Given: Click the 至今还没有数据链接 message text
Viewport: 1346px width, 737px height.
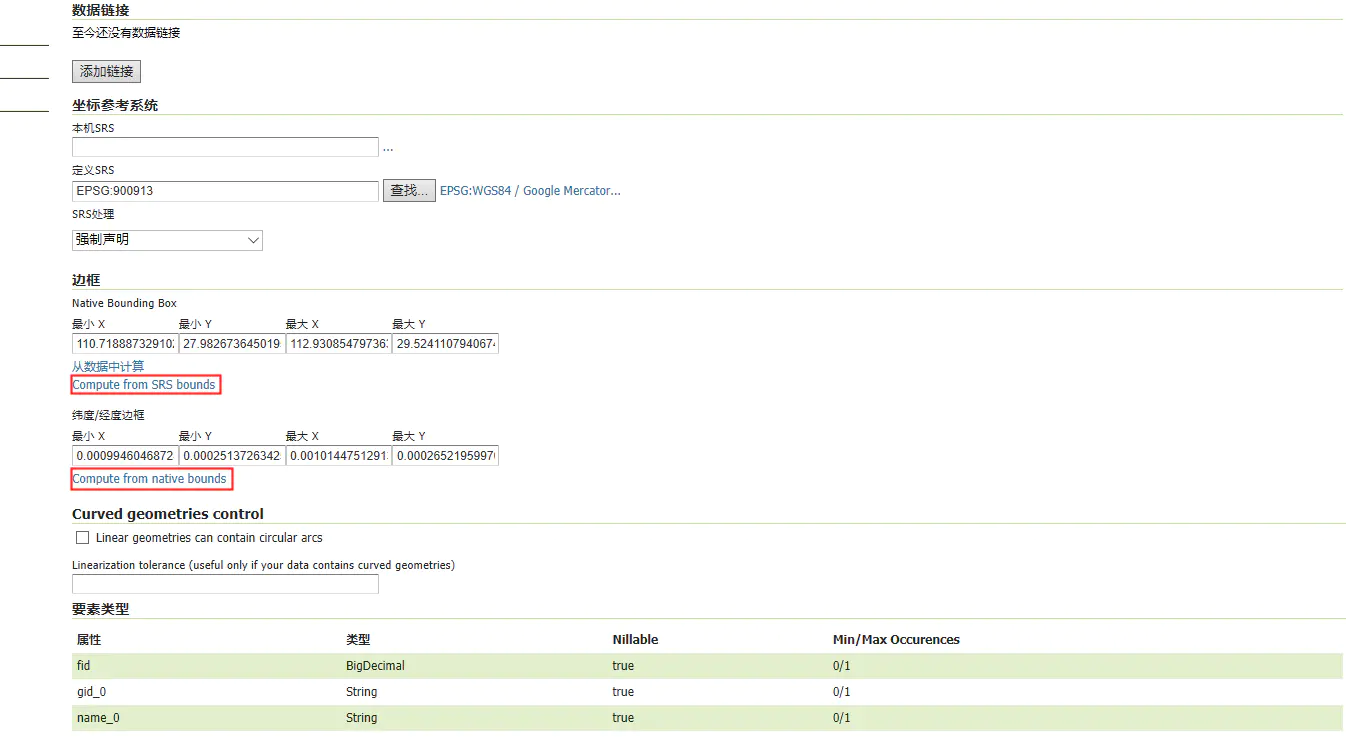Looking at the screenshot, I should (x=126, y=33).
